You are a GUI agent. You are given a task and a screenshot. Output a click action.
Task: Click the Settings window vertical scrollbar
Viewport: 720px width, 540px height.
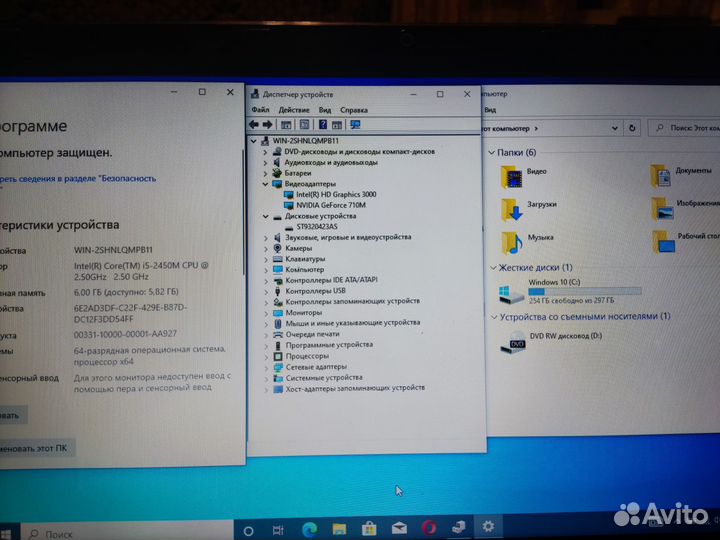(242, 212)
